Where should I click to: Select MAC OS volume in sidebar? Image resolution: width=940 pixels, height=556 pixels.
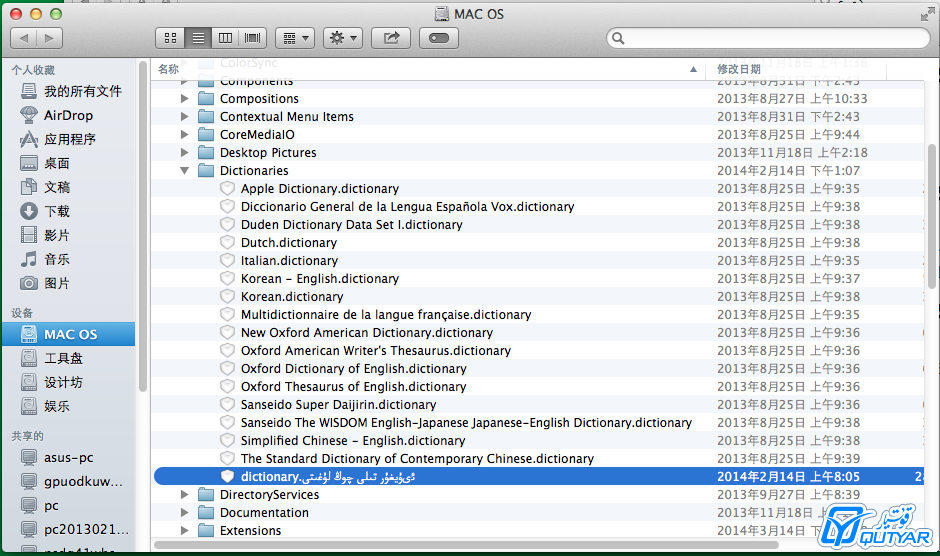pos(68,334)
